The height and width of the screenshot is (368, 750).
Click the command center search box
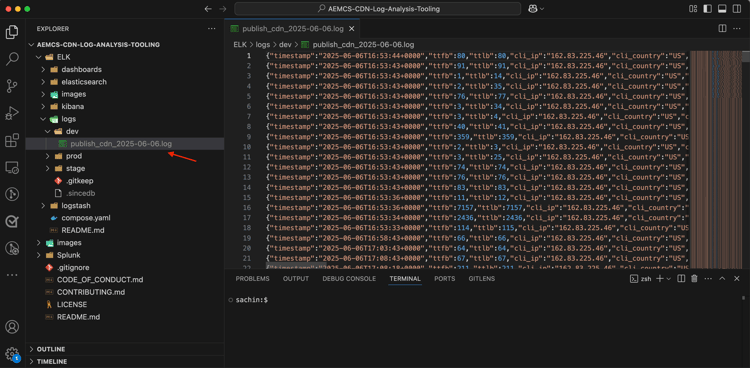click(x=377, y=9)
